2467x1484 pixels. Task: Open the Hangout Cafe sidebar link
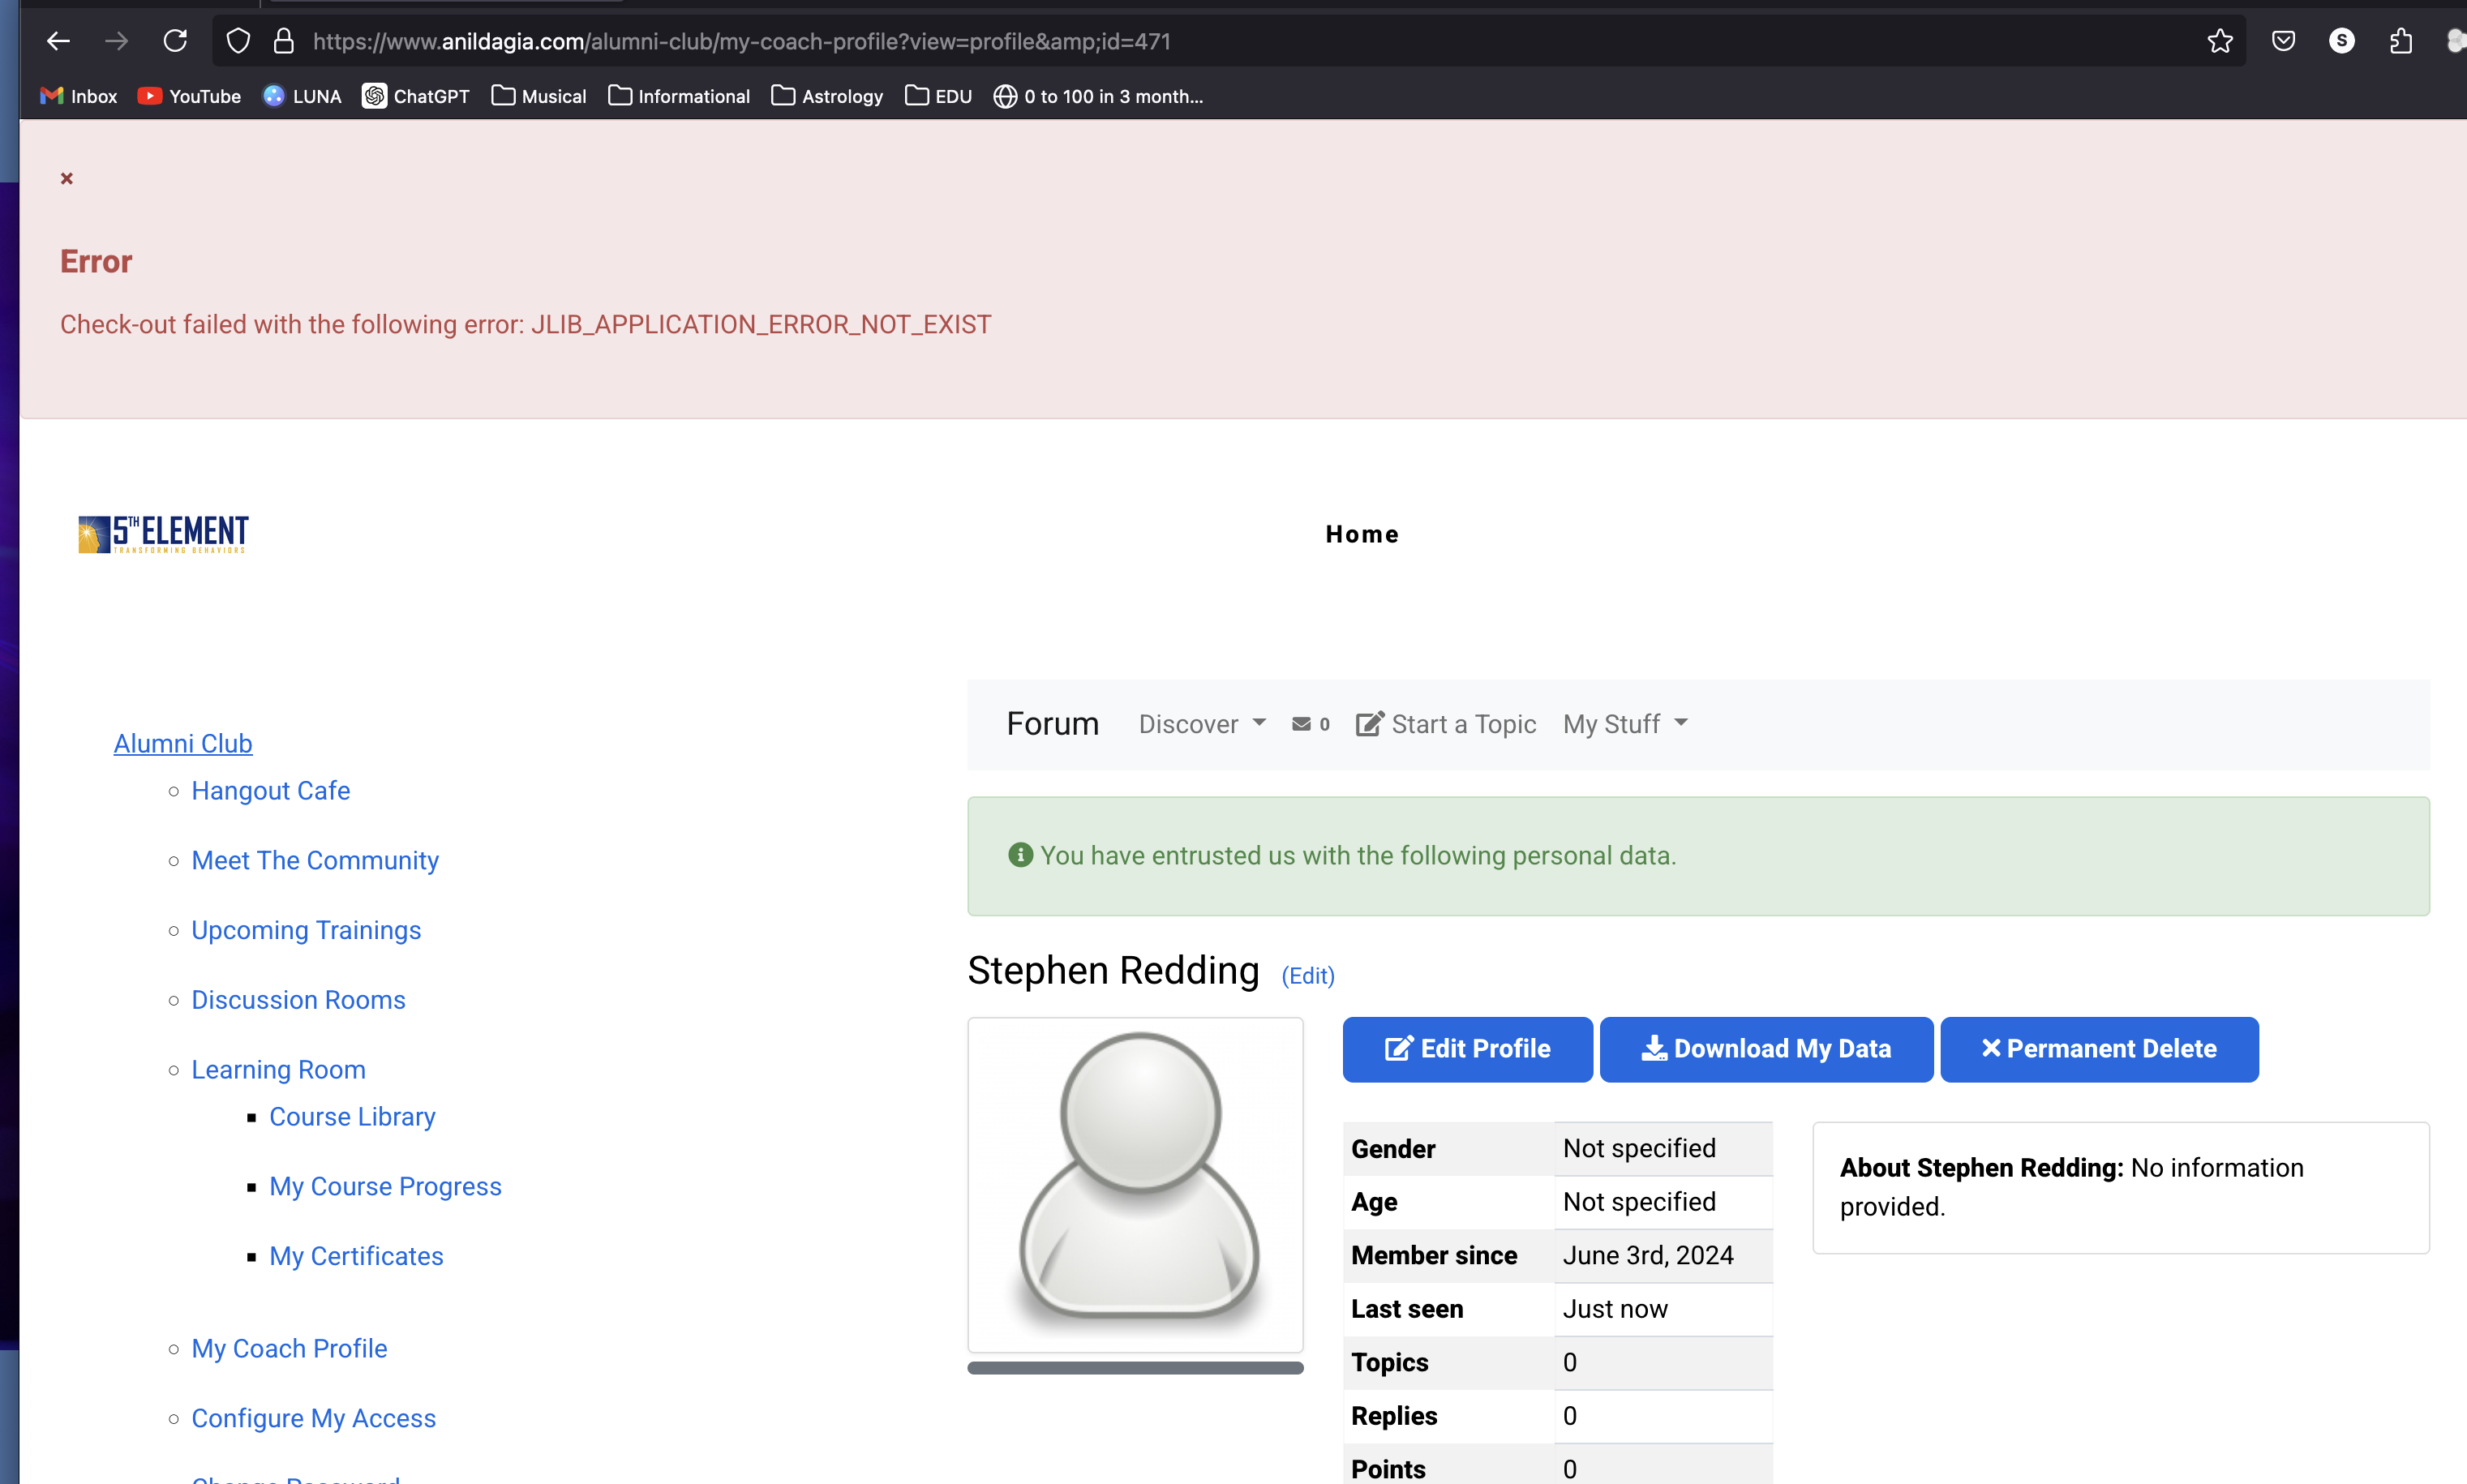270,791
